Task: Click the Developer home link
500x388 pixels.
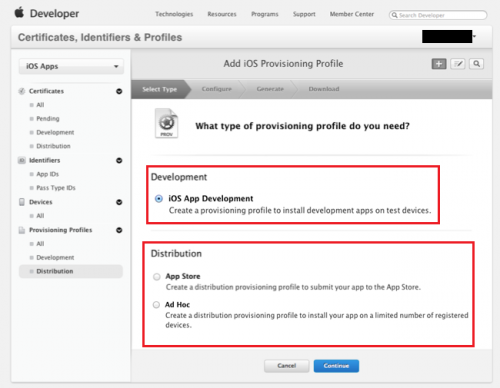Action: pyautogui.click(x=54, y=13)
